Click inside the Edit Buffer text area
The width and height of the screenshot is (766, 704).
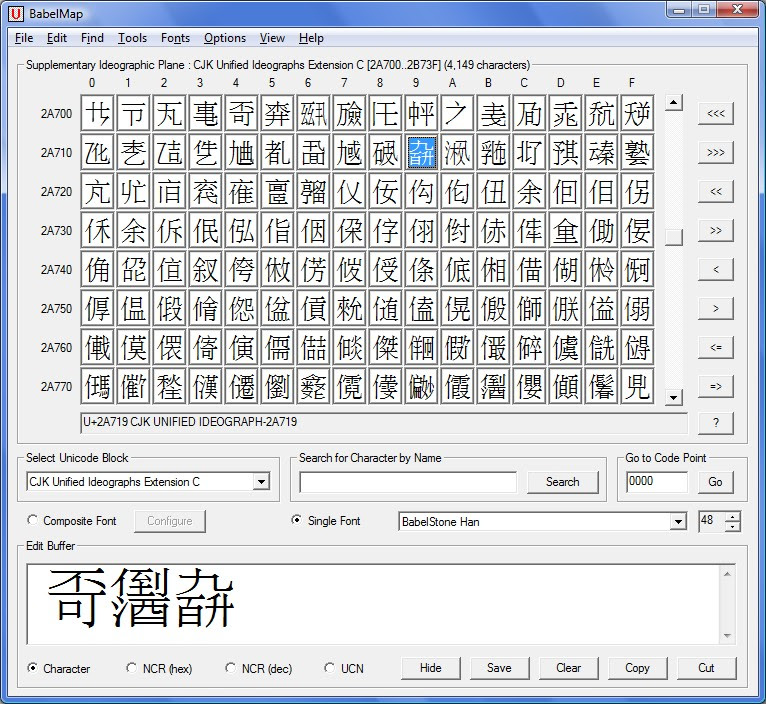(x=374, y=604)
